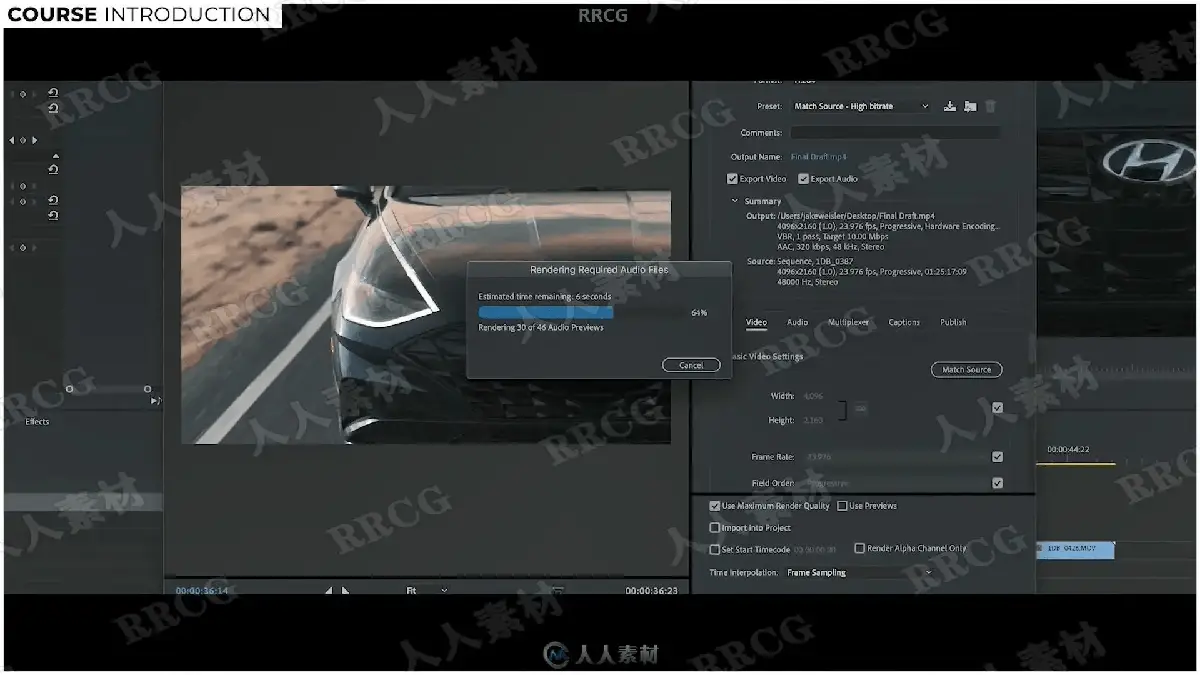This screenshot has height=675, width=1200.
Task: Click the 00:00:44:22 timecode in the timeline
Action: coord(1068,450)
